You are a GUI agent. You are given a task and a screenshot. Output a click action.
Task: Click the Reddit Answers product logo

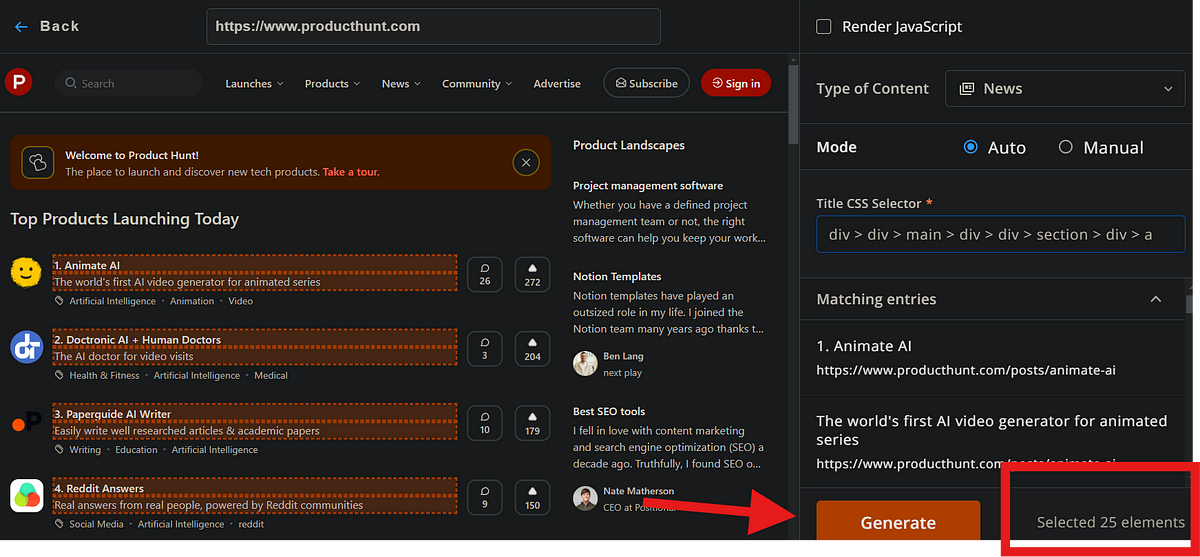click(x=26, y=496)
